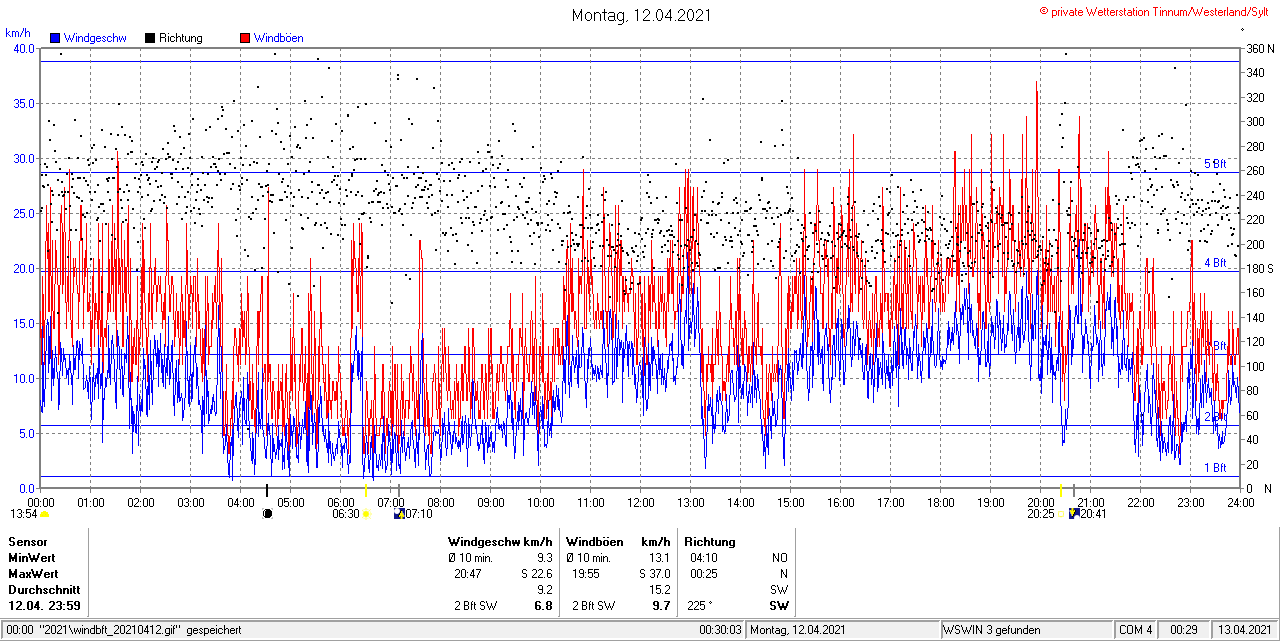The height and width of the screenshot is (641, 1280).
Task: Click the MinWert row label
Action: pos(32,558)
